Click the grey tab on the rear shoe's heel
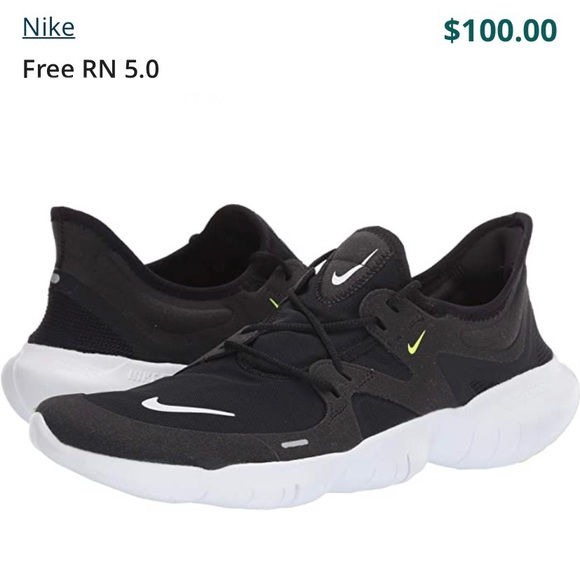 (55, 278)
